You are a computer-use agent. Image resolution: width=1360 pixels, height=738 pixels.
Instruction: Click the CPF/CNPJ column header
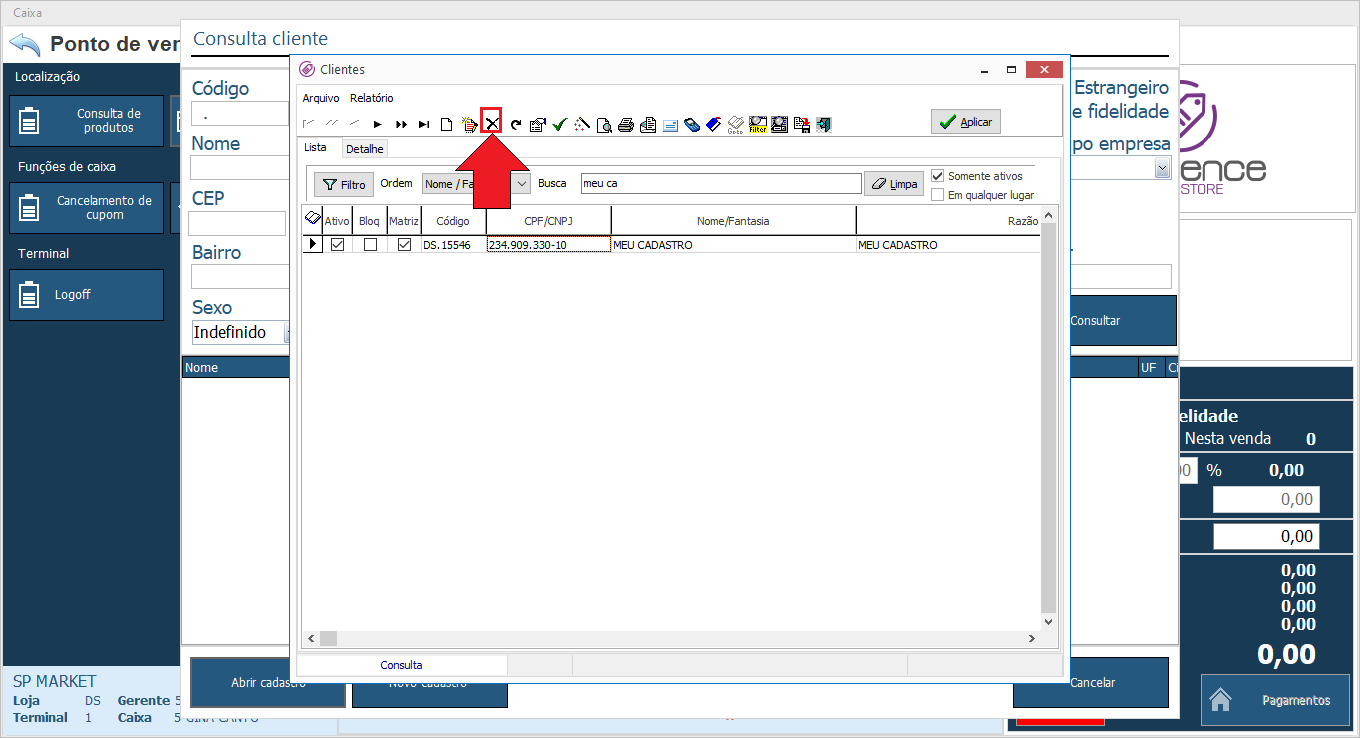coord(549,221)
